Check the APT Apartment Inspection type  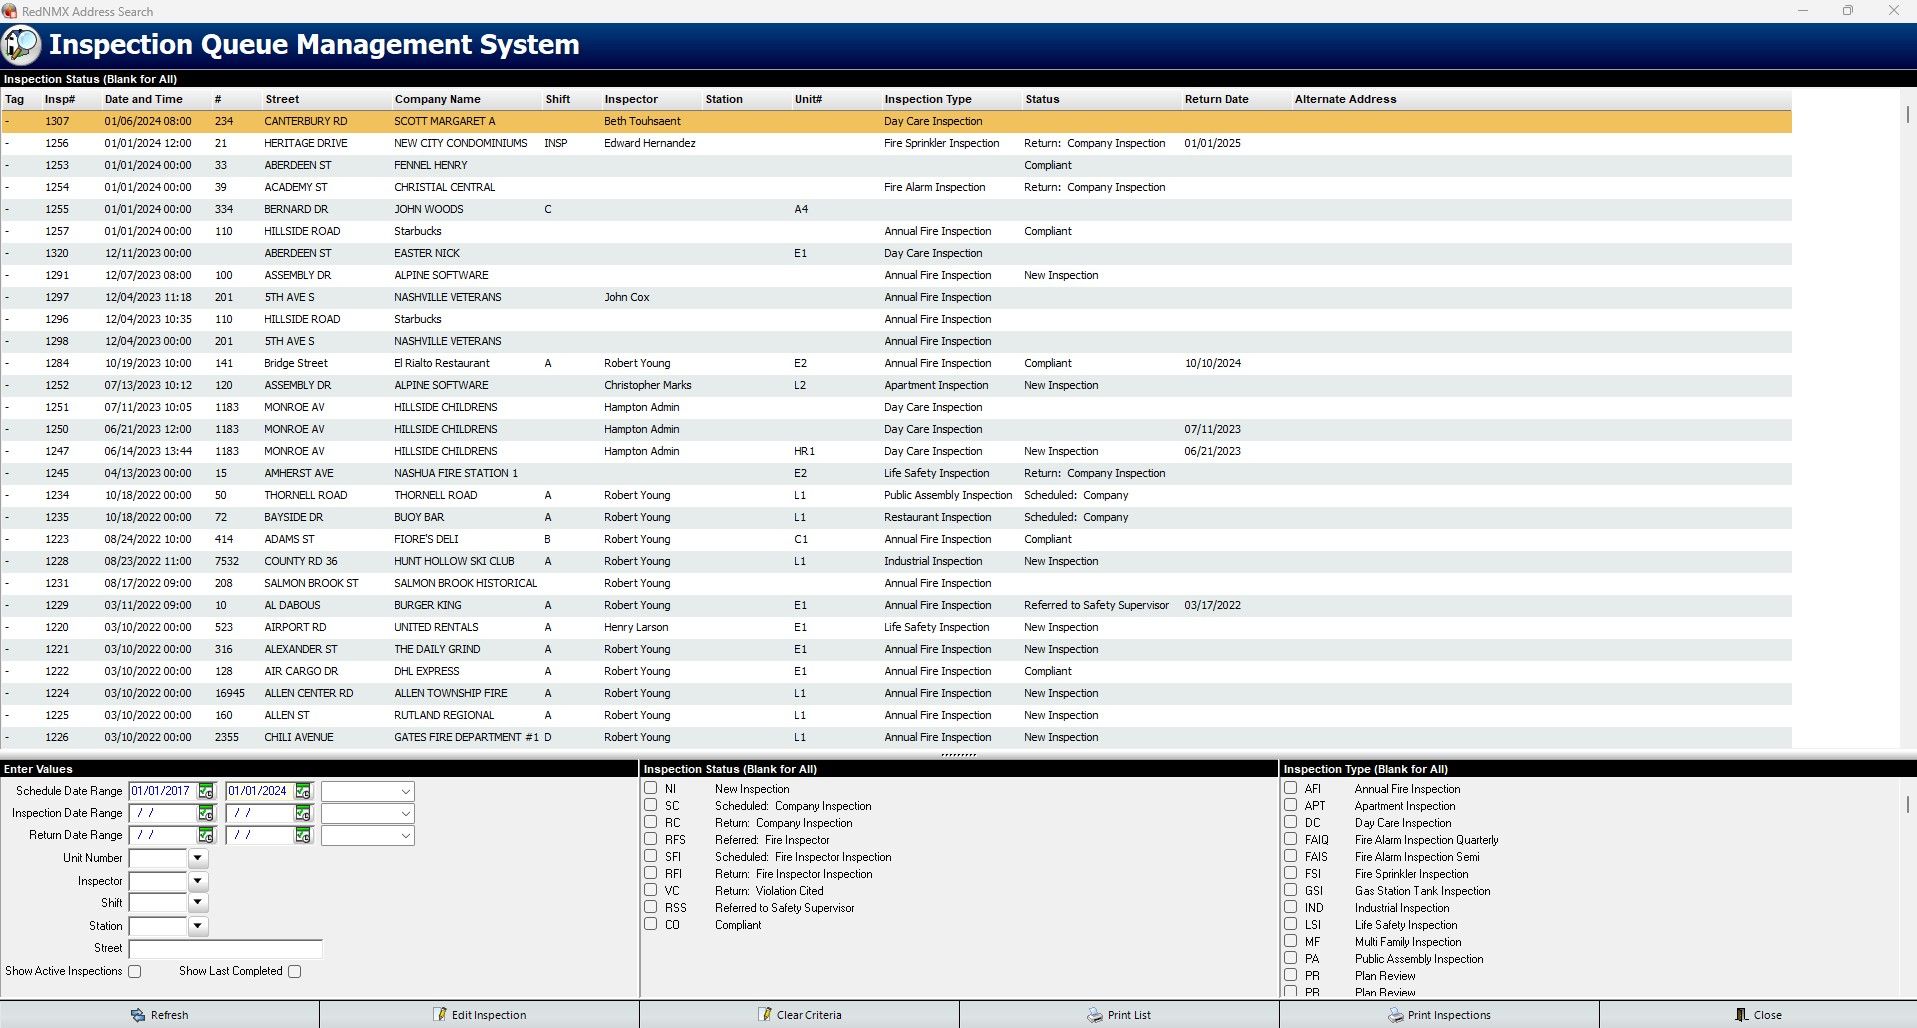pyautogui.click(x=1291, y=805)
